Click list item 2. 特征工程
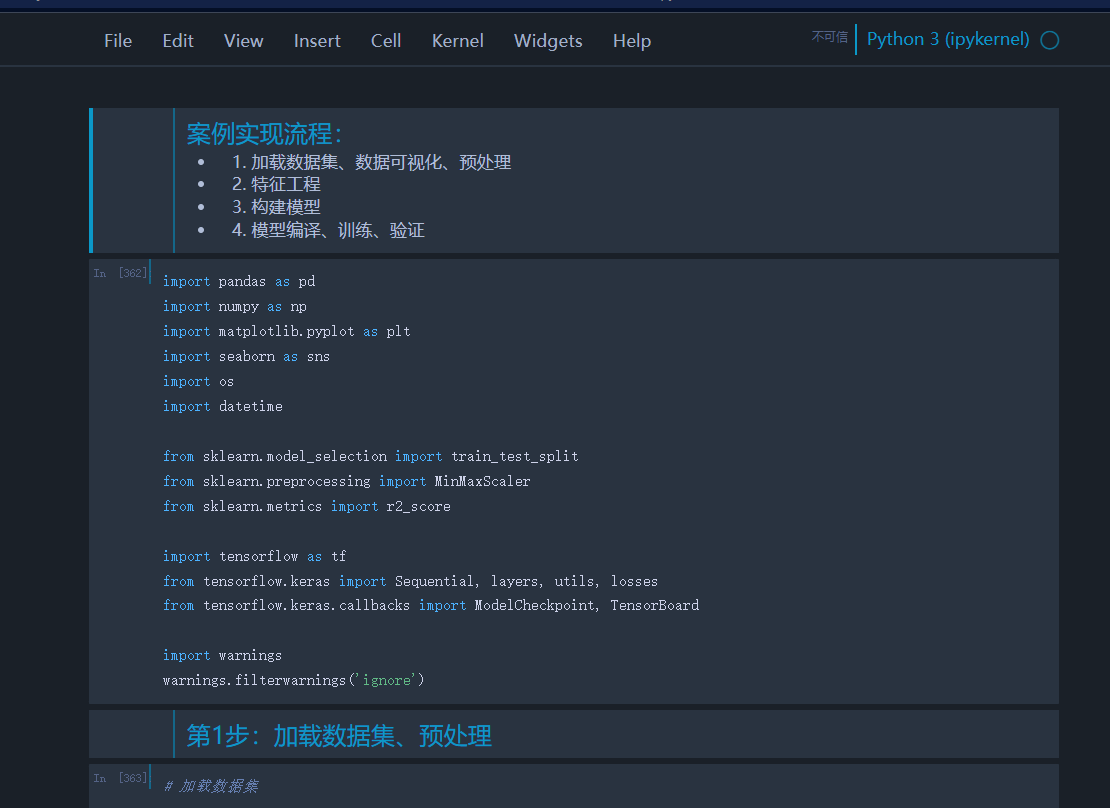 click(x=276, y=184)
